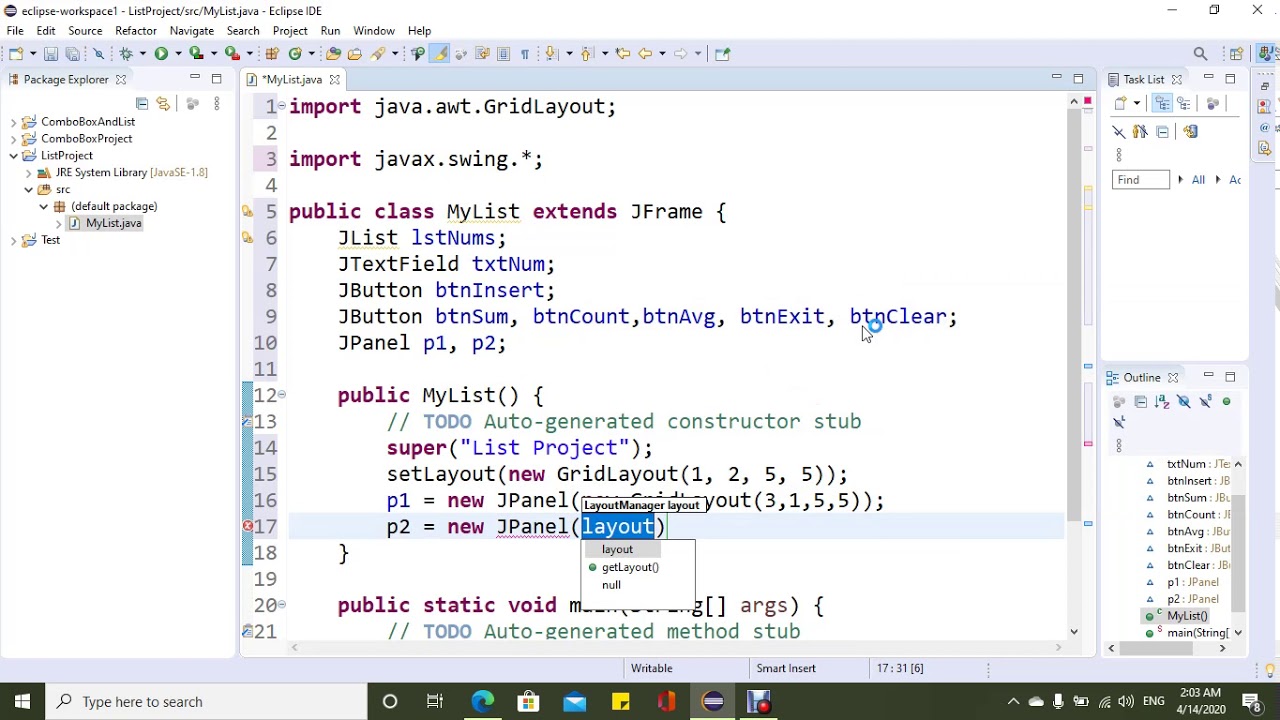Open the Window menu
Screen dimensions: 1280x720
374,31
